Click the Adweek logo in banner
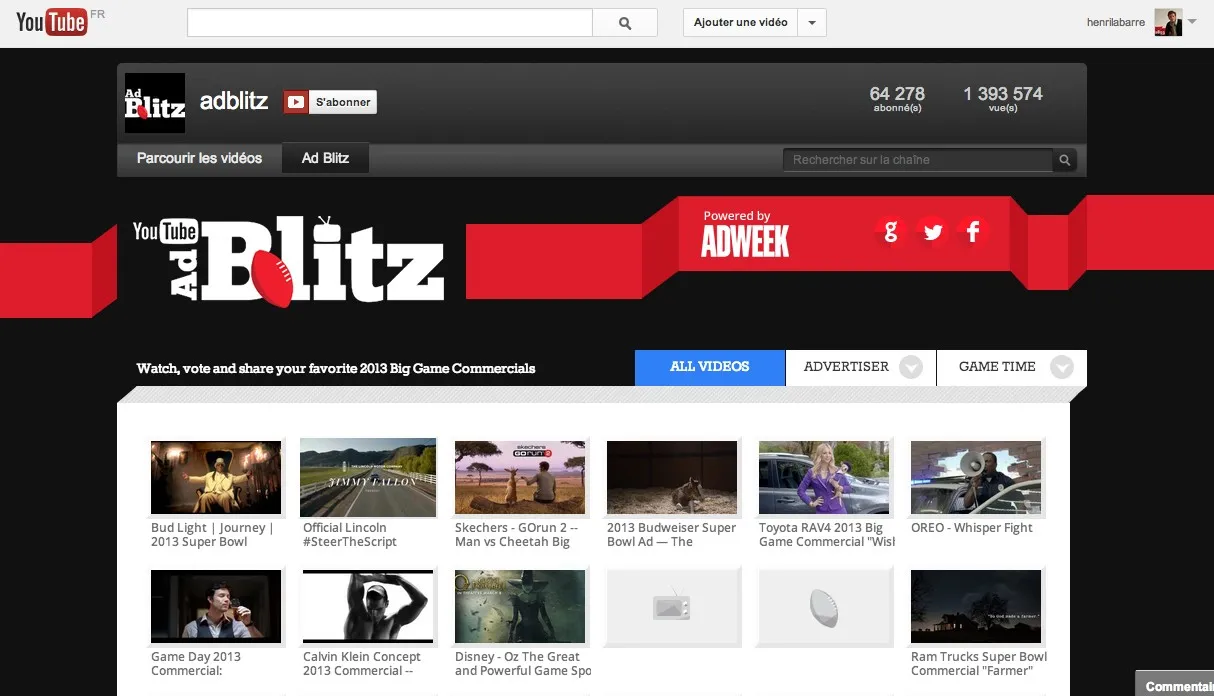 click(x=745, y=241)
